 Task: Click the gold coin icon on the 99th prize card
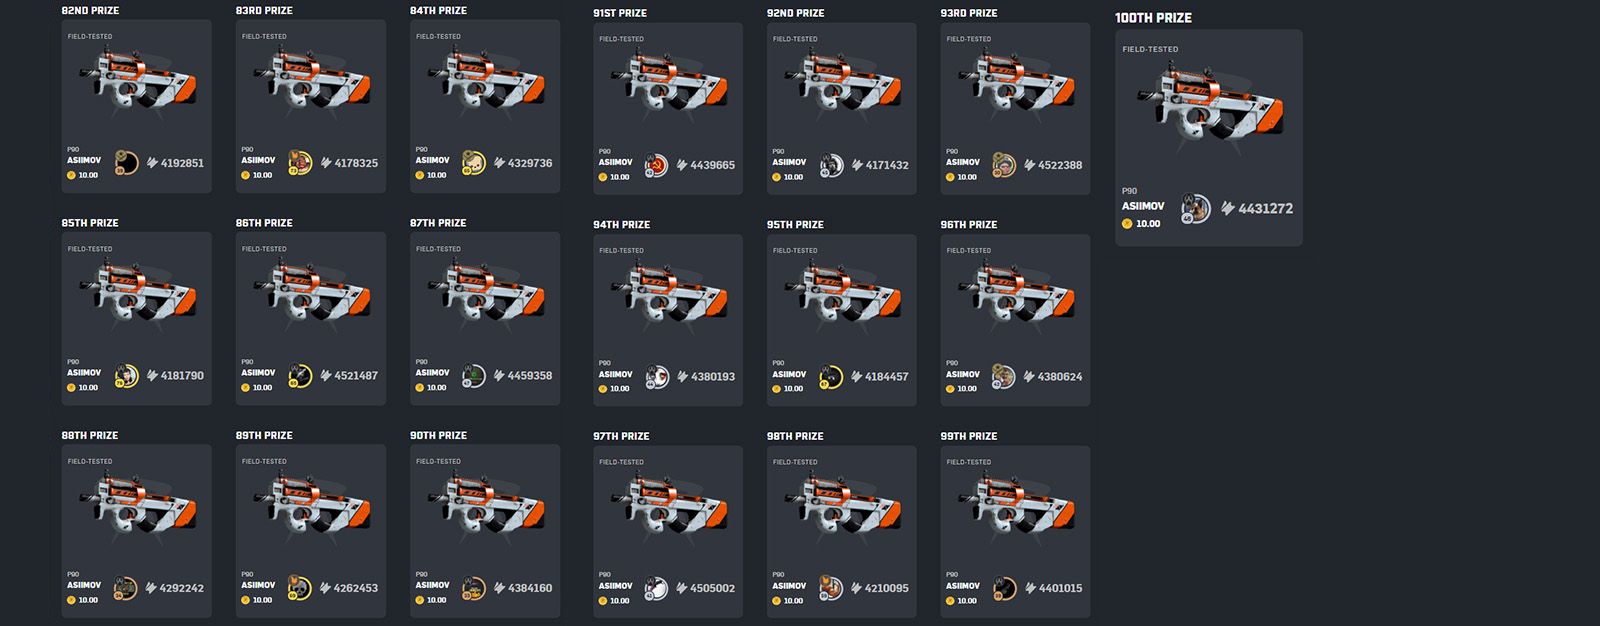coord(950,601)
